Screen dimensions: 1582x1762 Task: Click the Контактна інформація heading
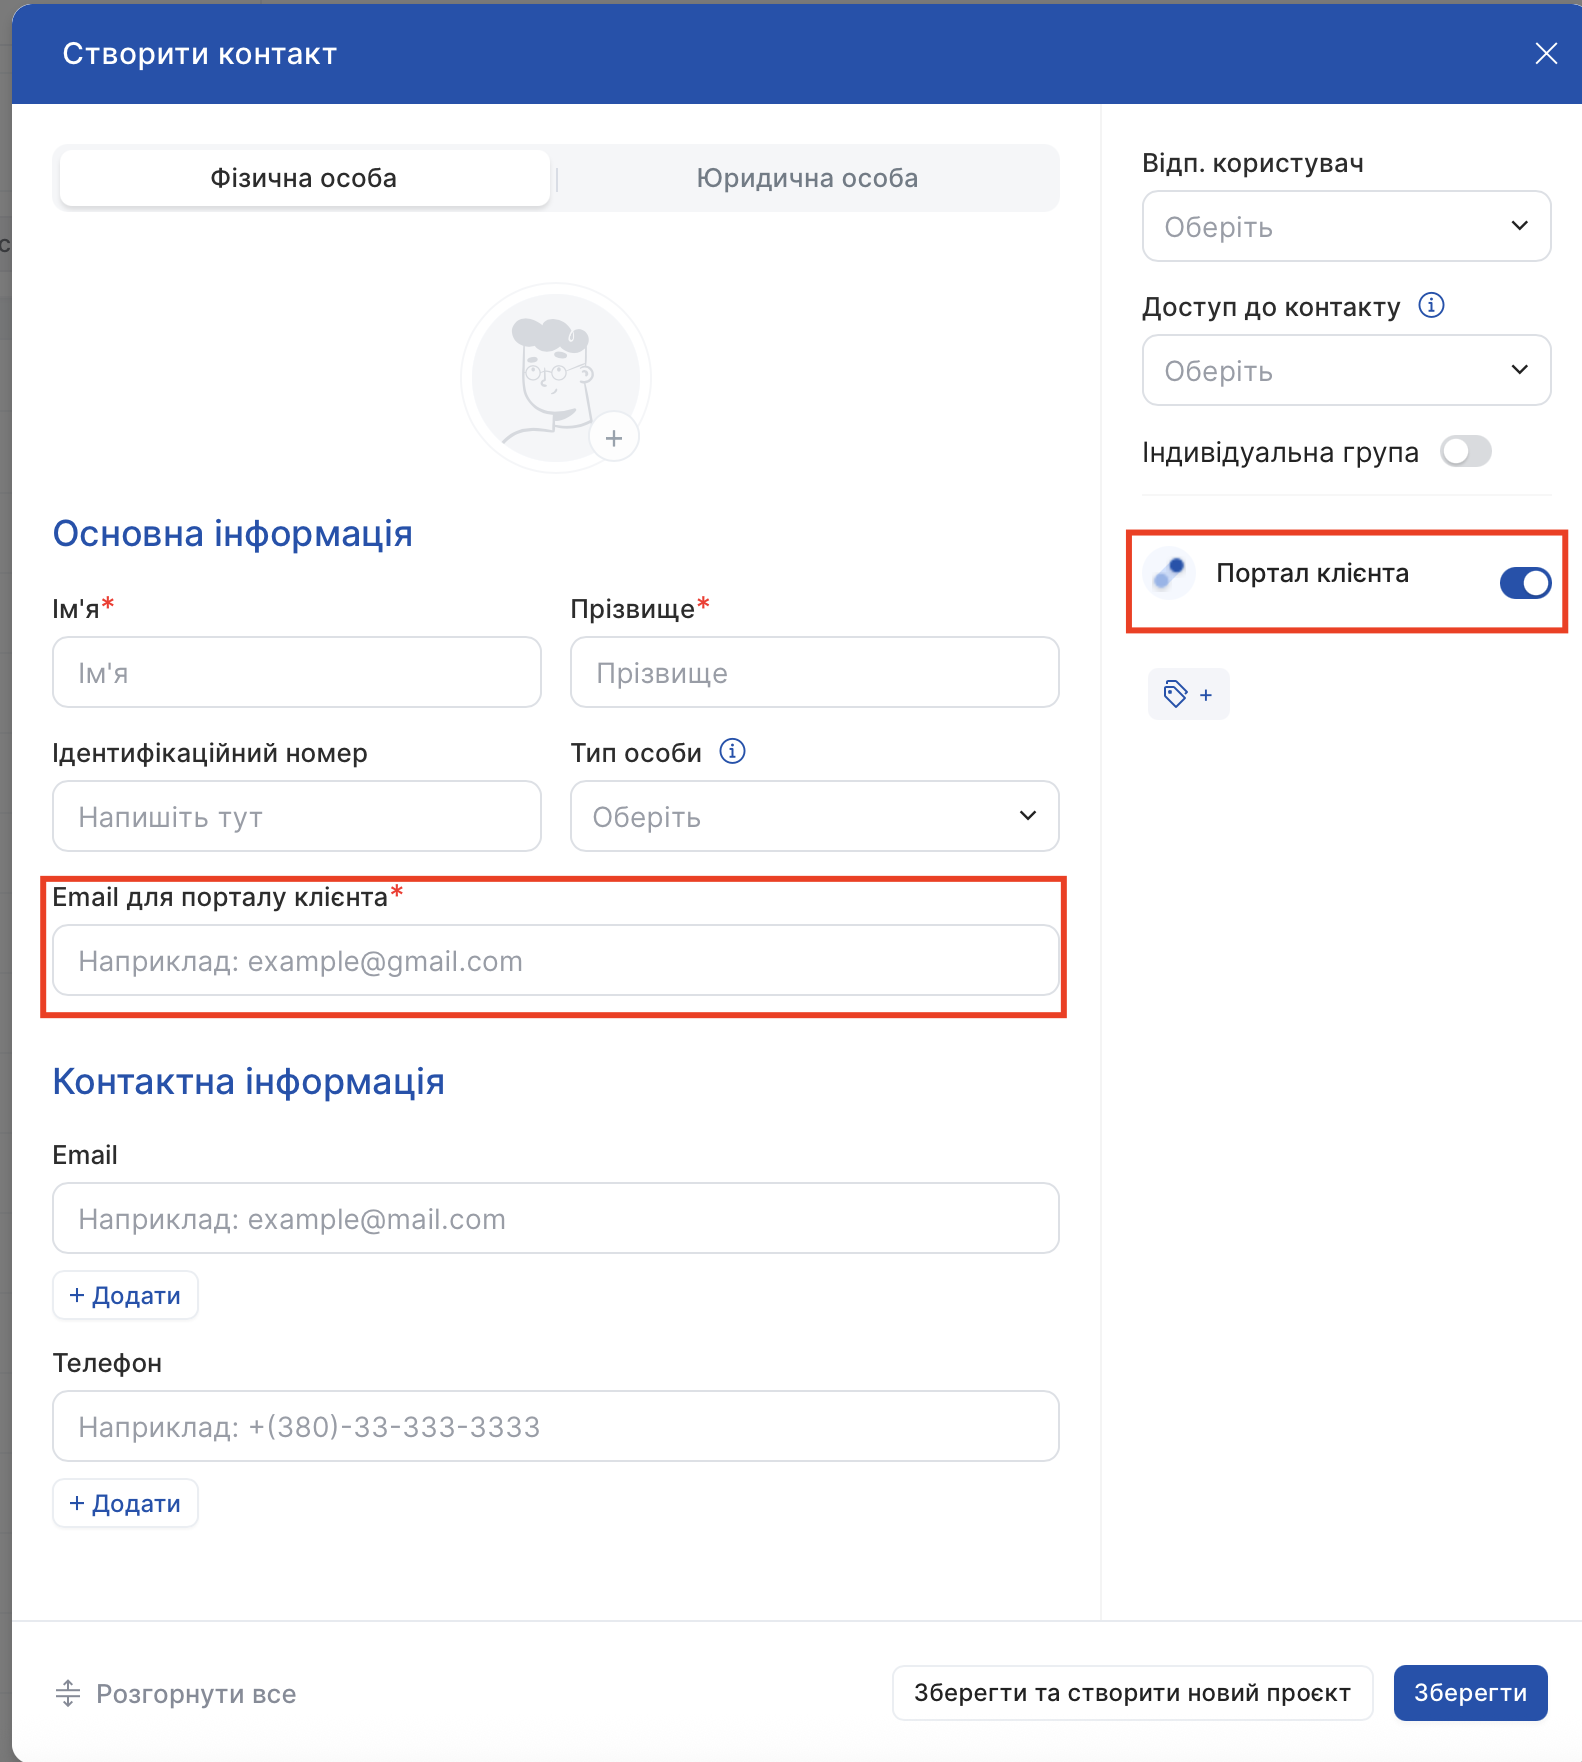coord(249,1082)
